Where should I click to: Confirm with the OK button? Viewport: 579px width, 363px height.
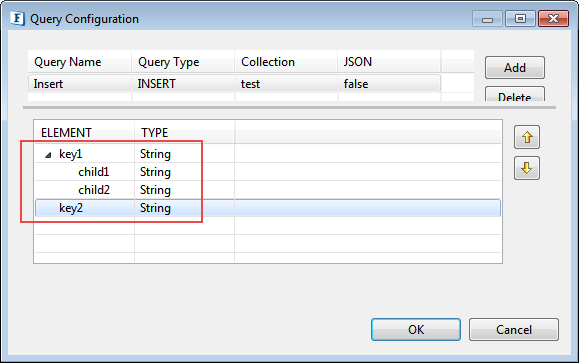pos(416,329)
